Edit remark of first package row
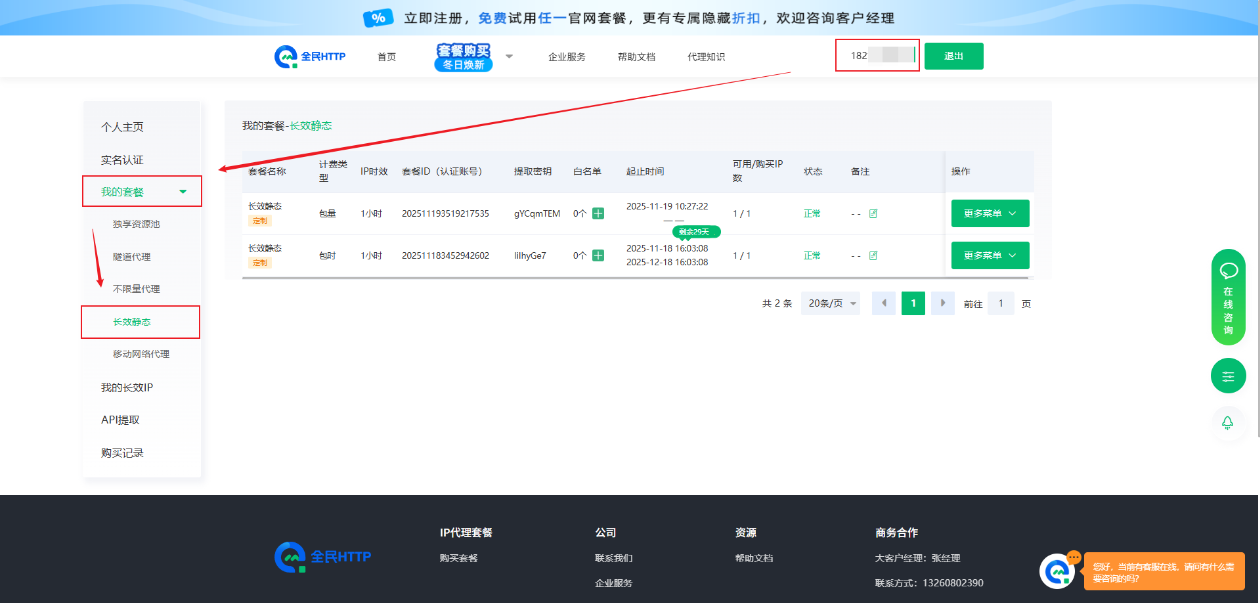 tap(873, 213)
